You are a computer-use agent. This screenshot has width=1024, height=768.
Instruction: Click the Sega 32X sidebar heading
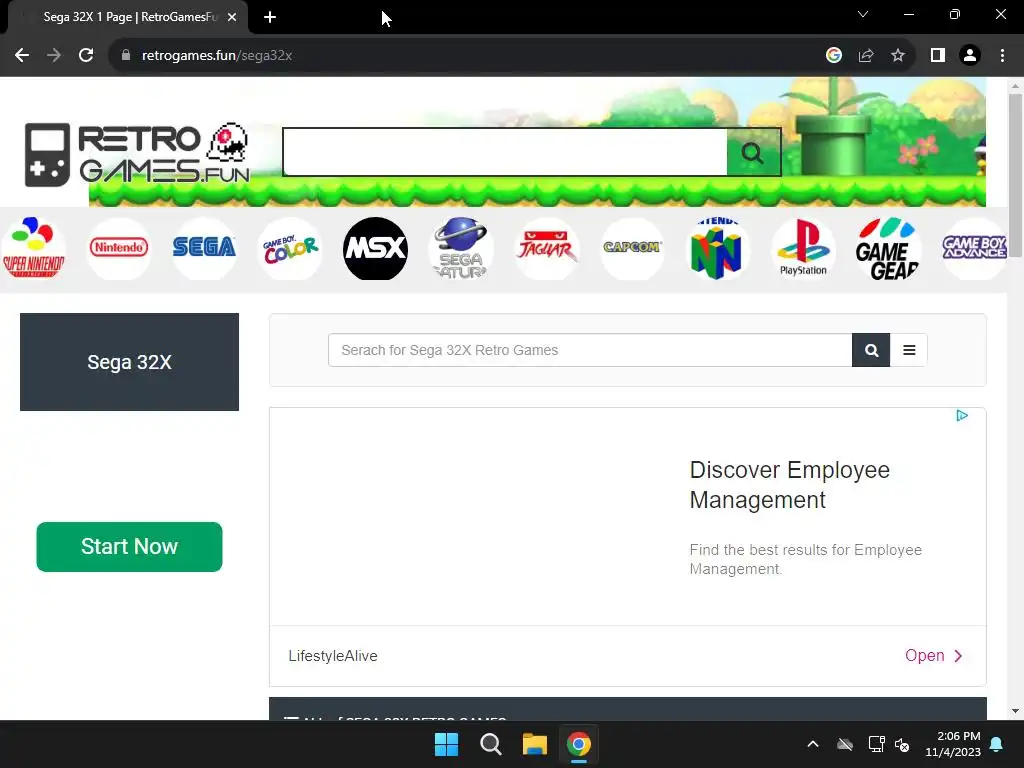(129, 362)
